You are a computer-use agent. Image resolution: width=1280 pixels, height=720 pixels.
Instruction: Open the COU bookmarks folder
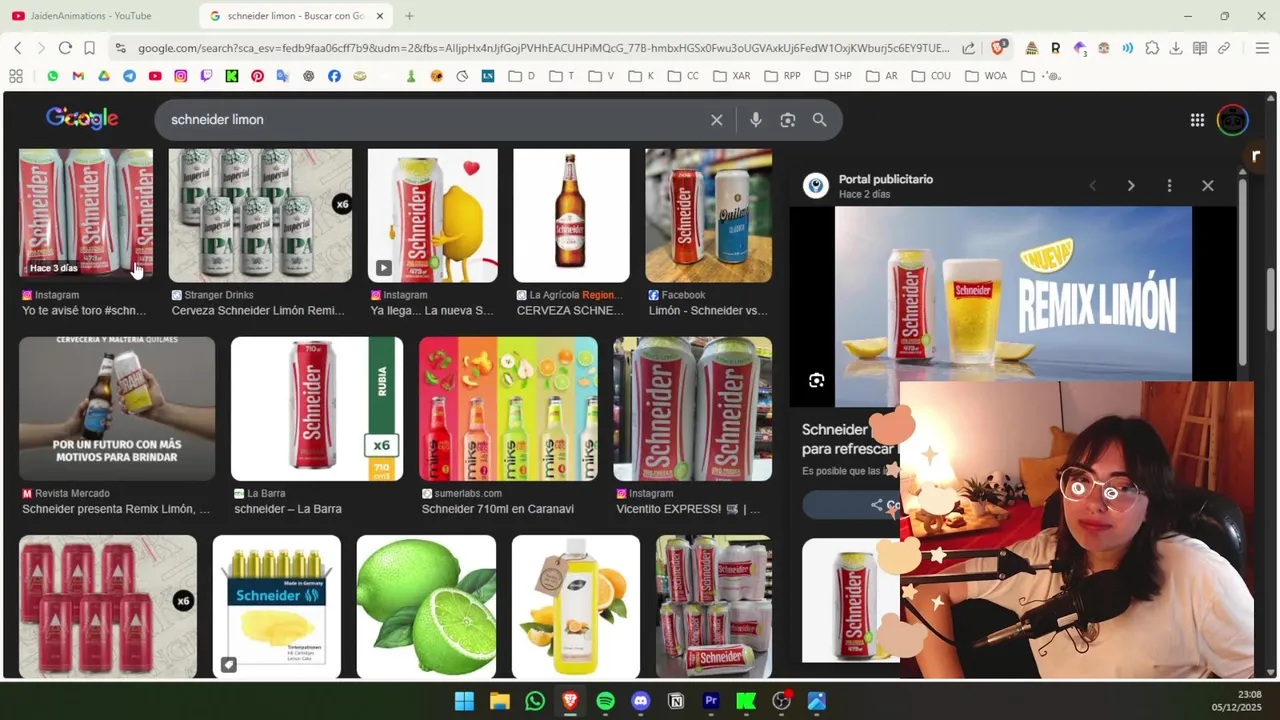tap(930, 76)
